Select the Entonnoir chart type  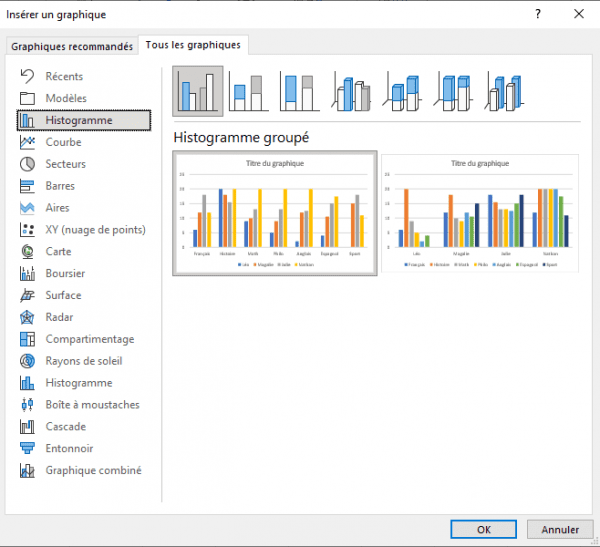(84, 448)
